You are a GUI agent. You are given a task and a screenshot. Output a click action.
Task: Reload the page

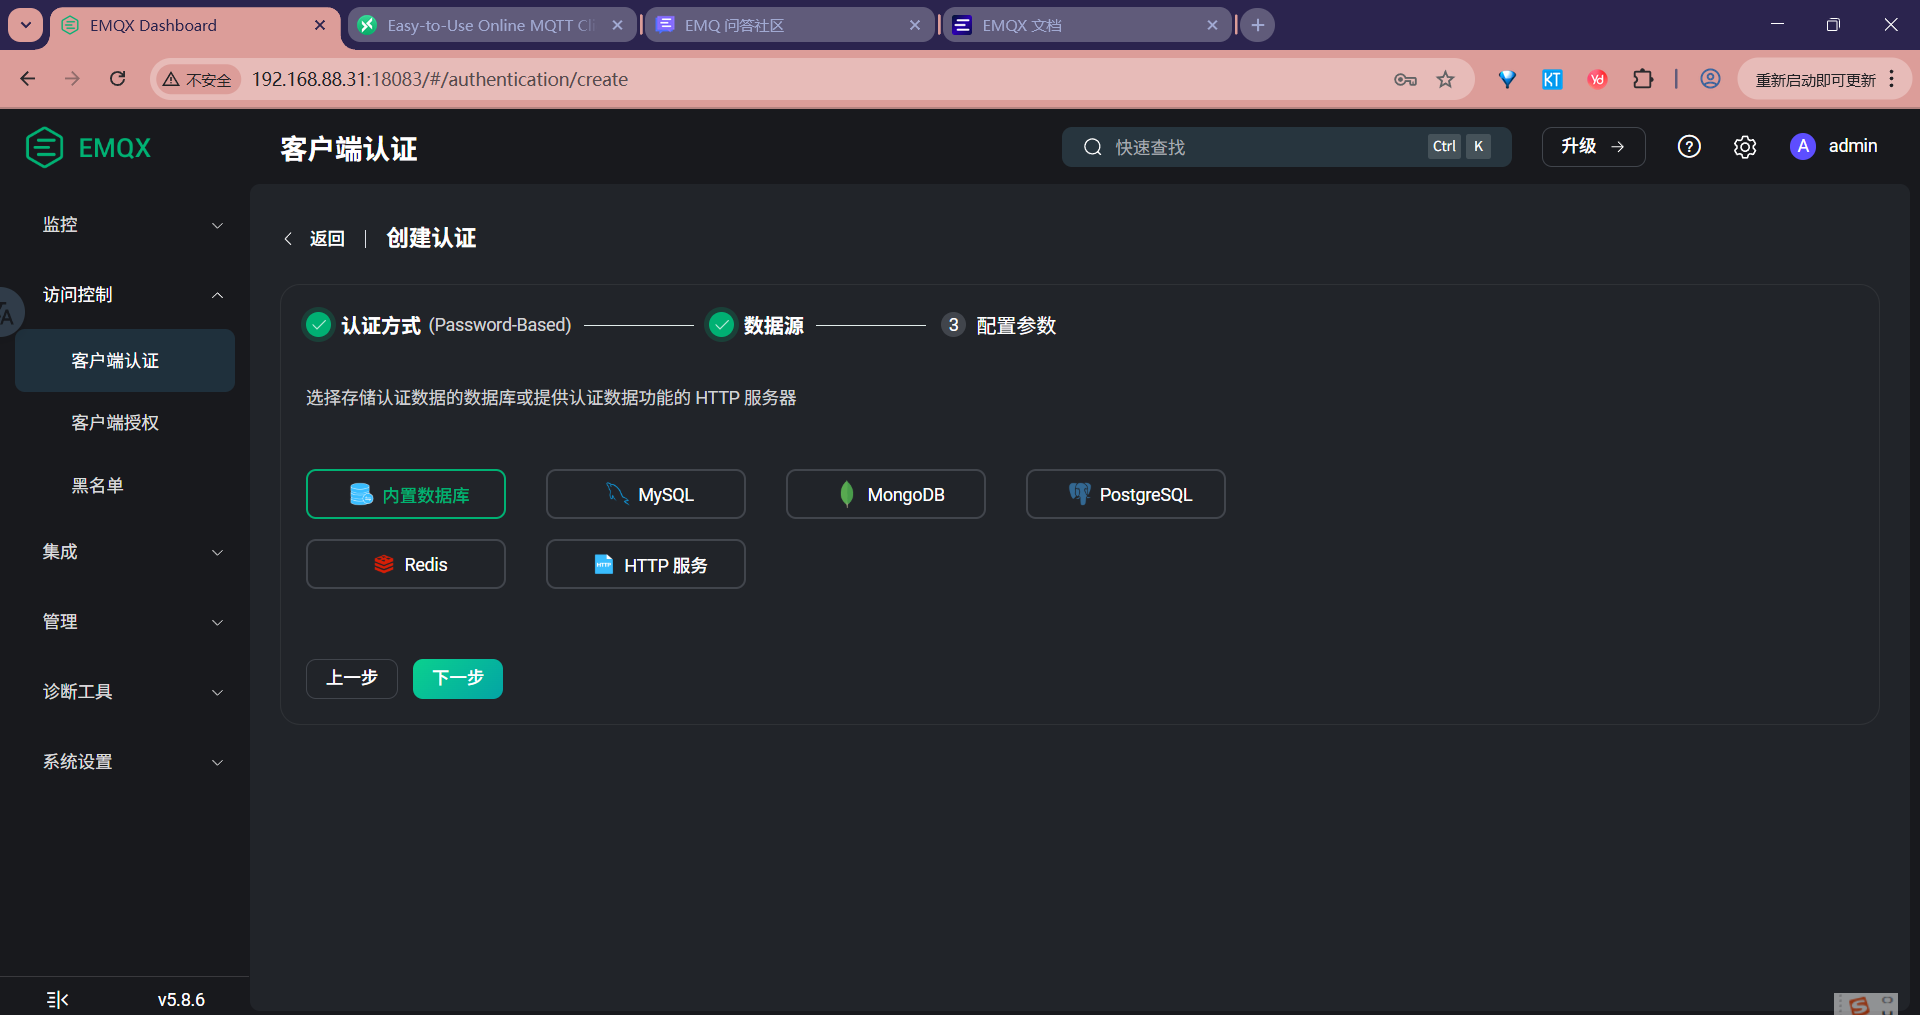click(118, 79)
